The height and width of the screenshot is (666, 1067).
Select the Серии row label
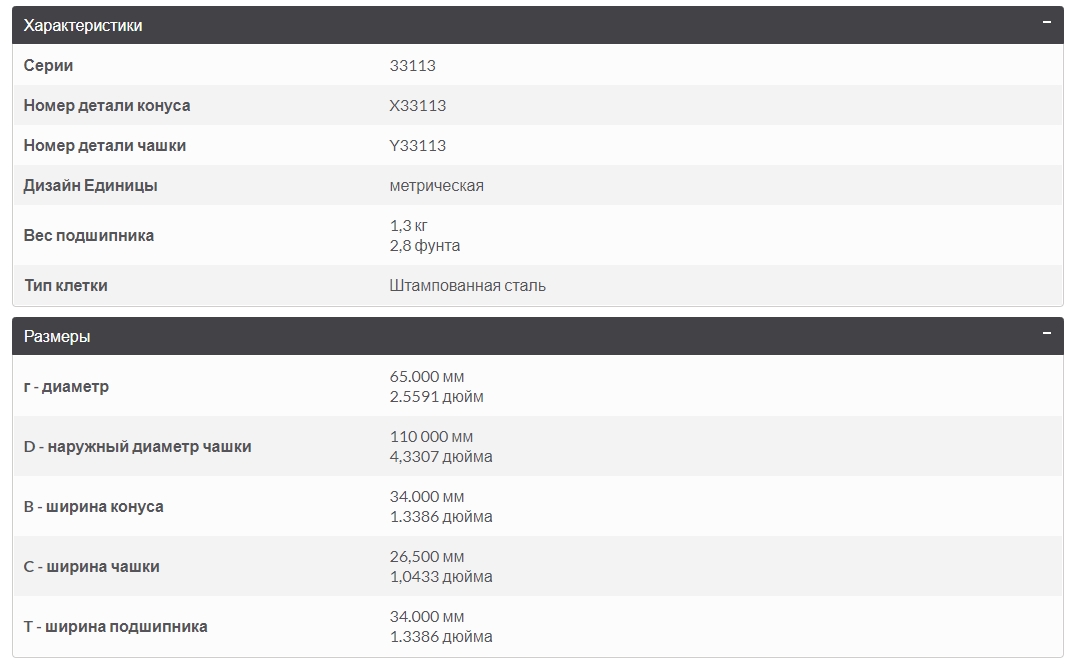[48, 66]
